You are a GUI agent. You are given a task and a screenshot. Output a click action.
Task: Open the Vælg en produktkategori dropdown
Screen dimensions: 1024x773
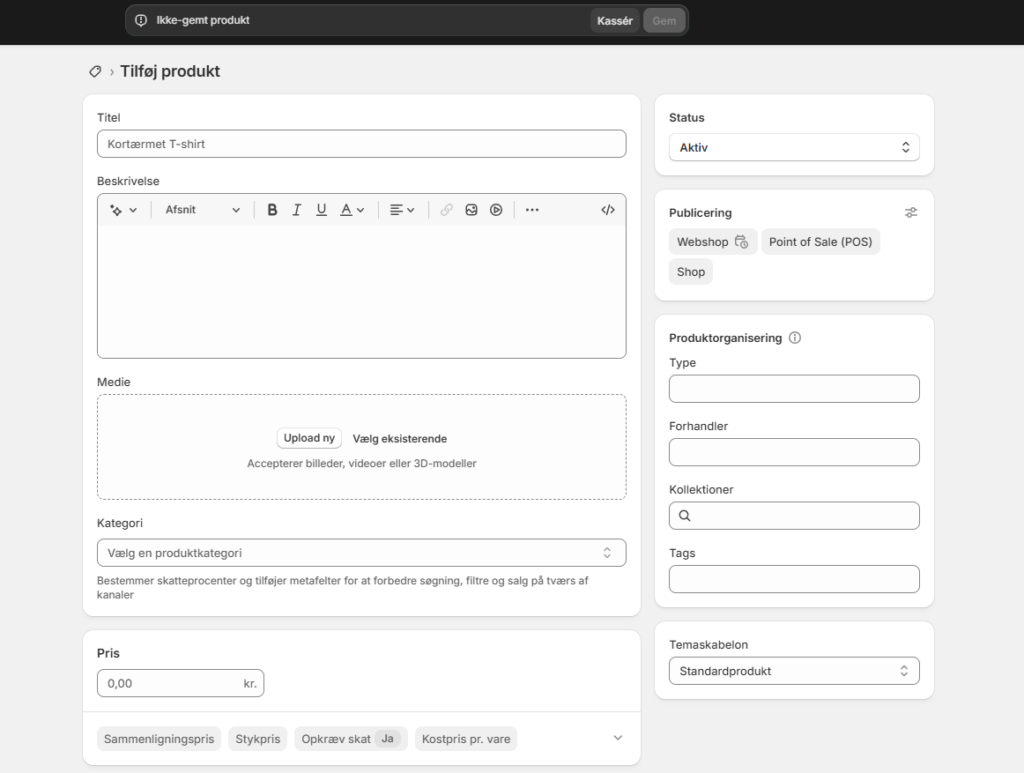[x=361, y=552]
